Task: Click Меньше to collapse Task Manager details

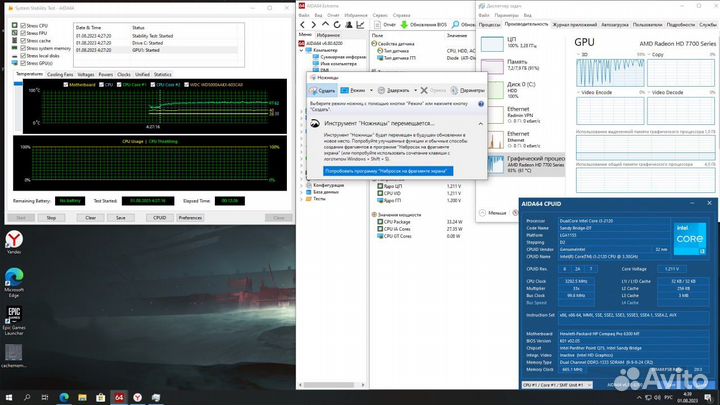Action: point(493,213)
